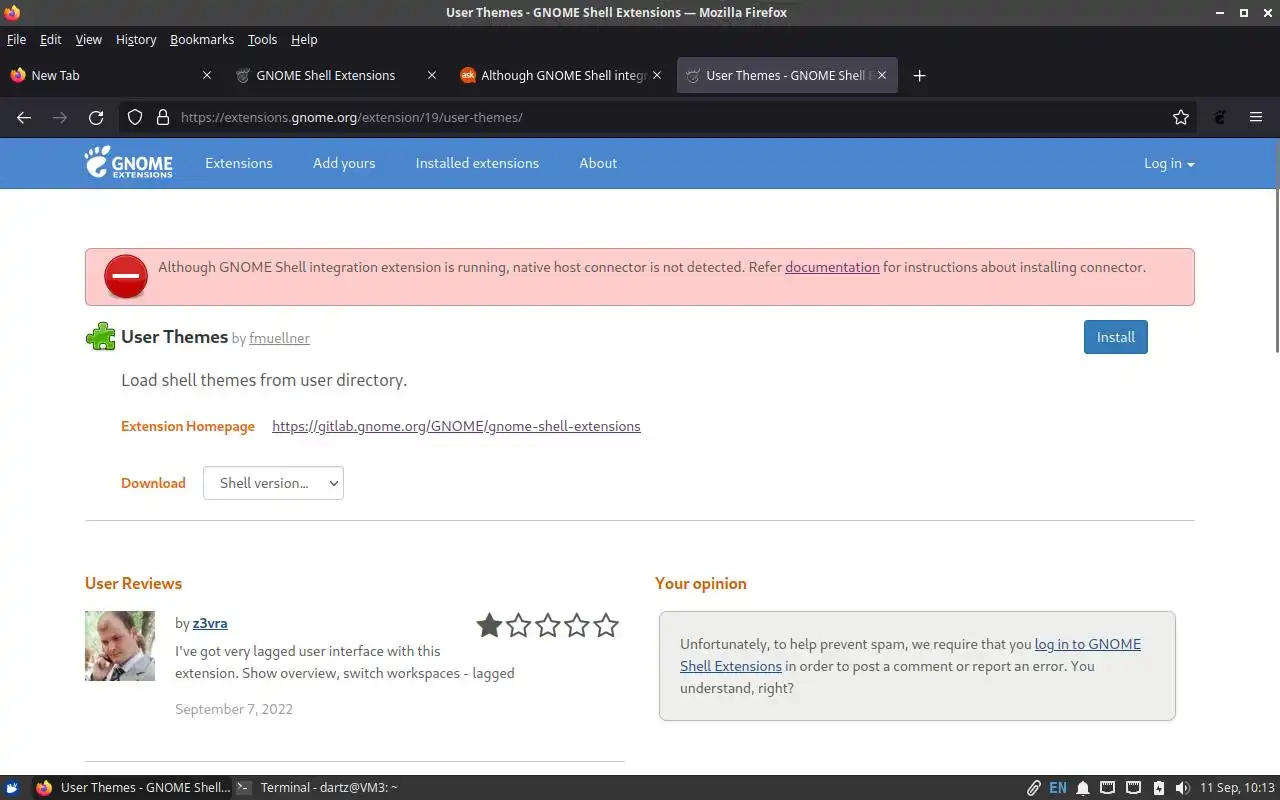Open the Bookmarks menu
This screenshot has height=800, width=1280.
click(202, 39)
